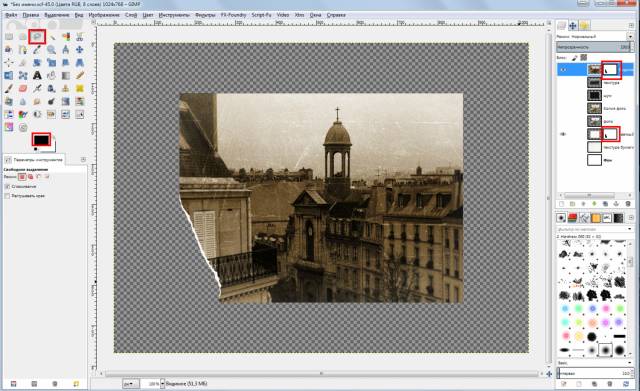Select the Crop tool
This screenshot has height=391, width=640.
tap(23, 62)
